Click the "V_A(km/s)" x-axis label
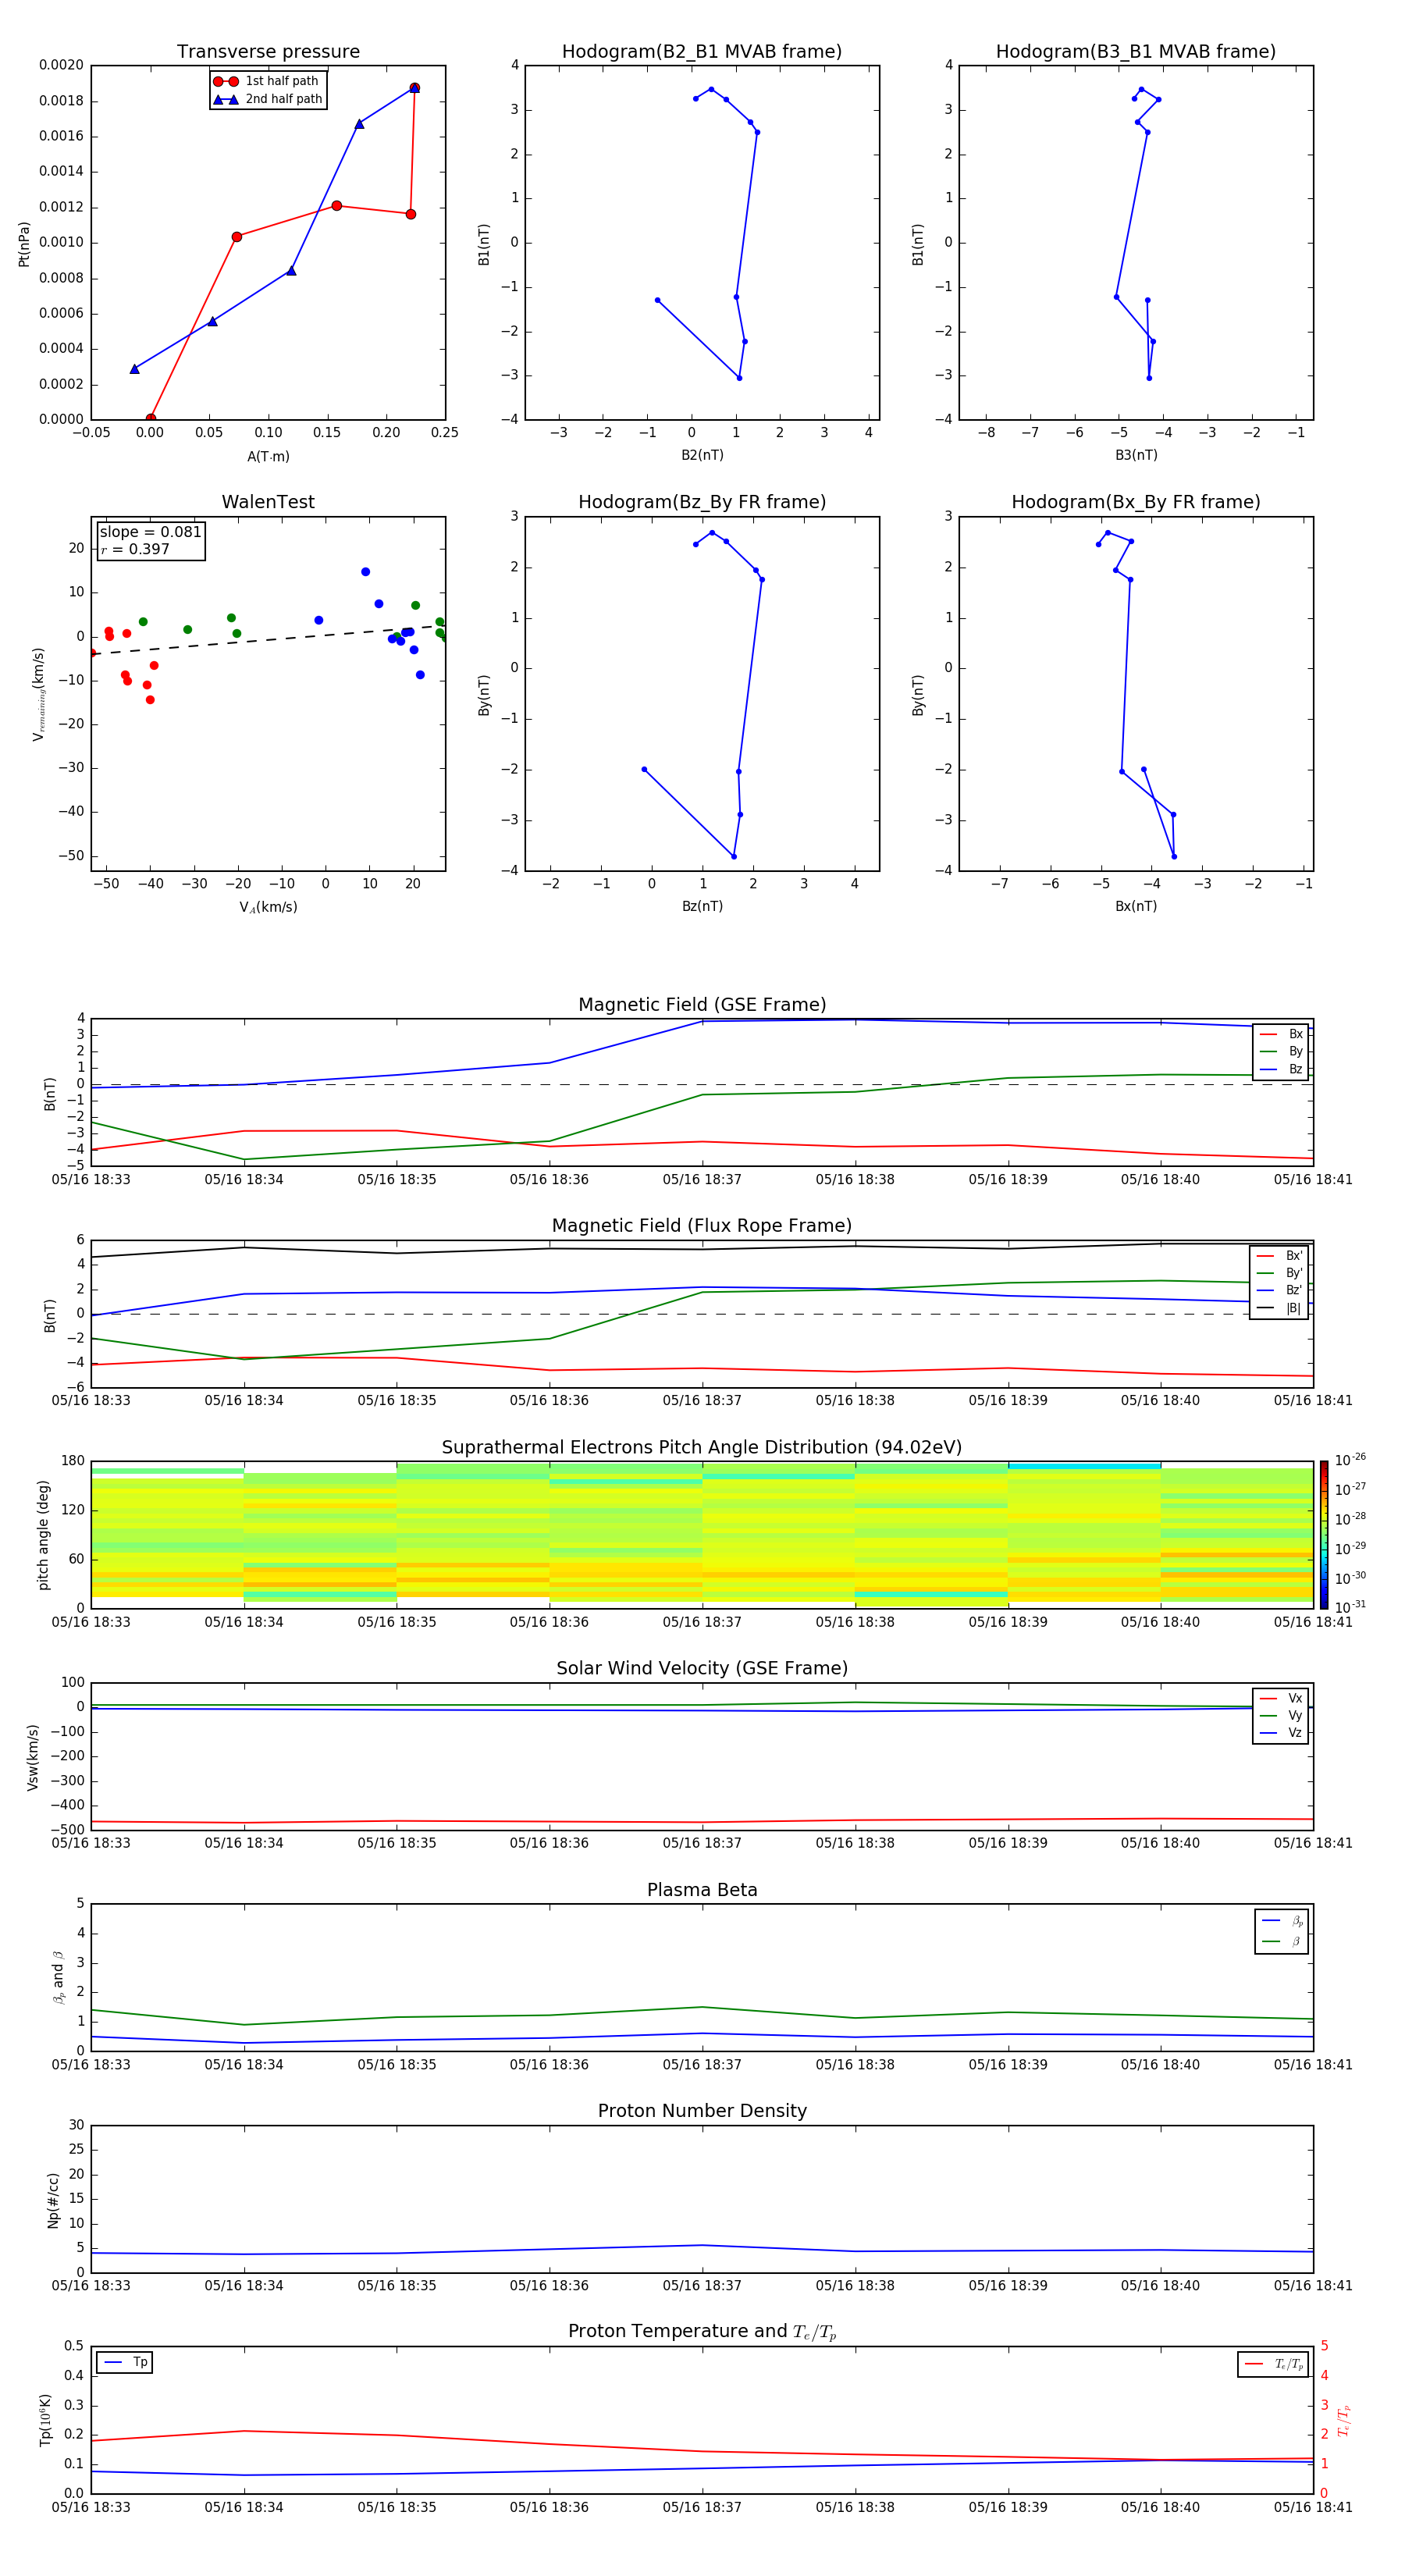The image size is (1405, 2576). point(268,908)
